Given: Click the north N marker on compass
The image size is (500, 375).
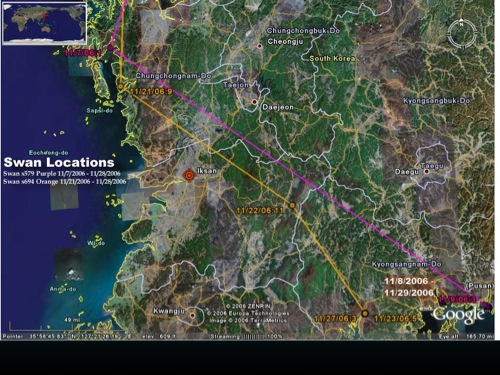Looking at the screenshot, I should [x=462, y=24].
